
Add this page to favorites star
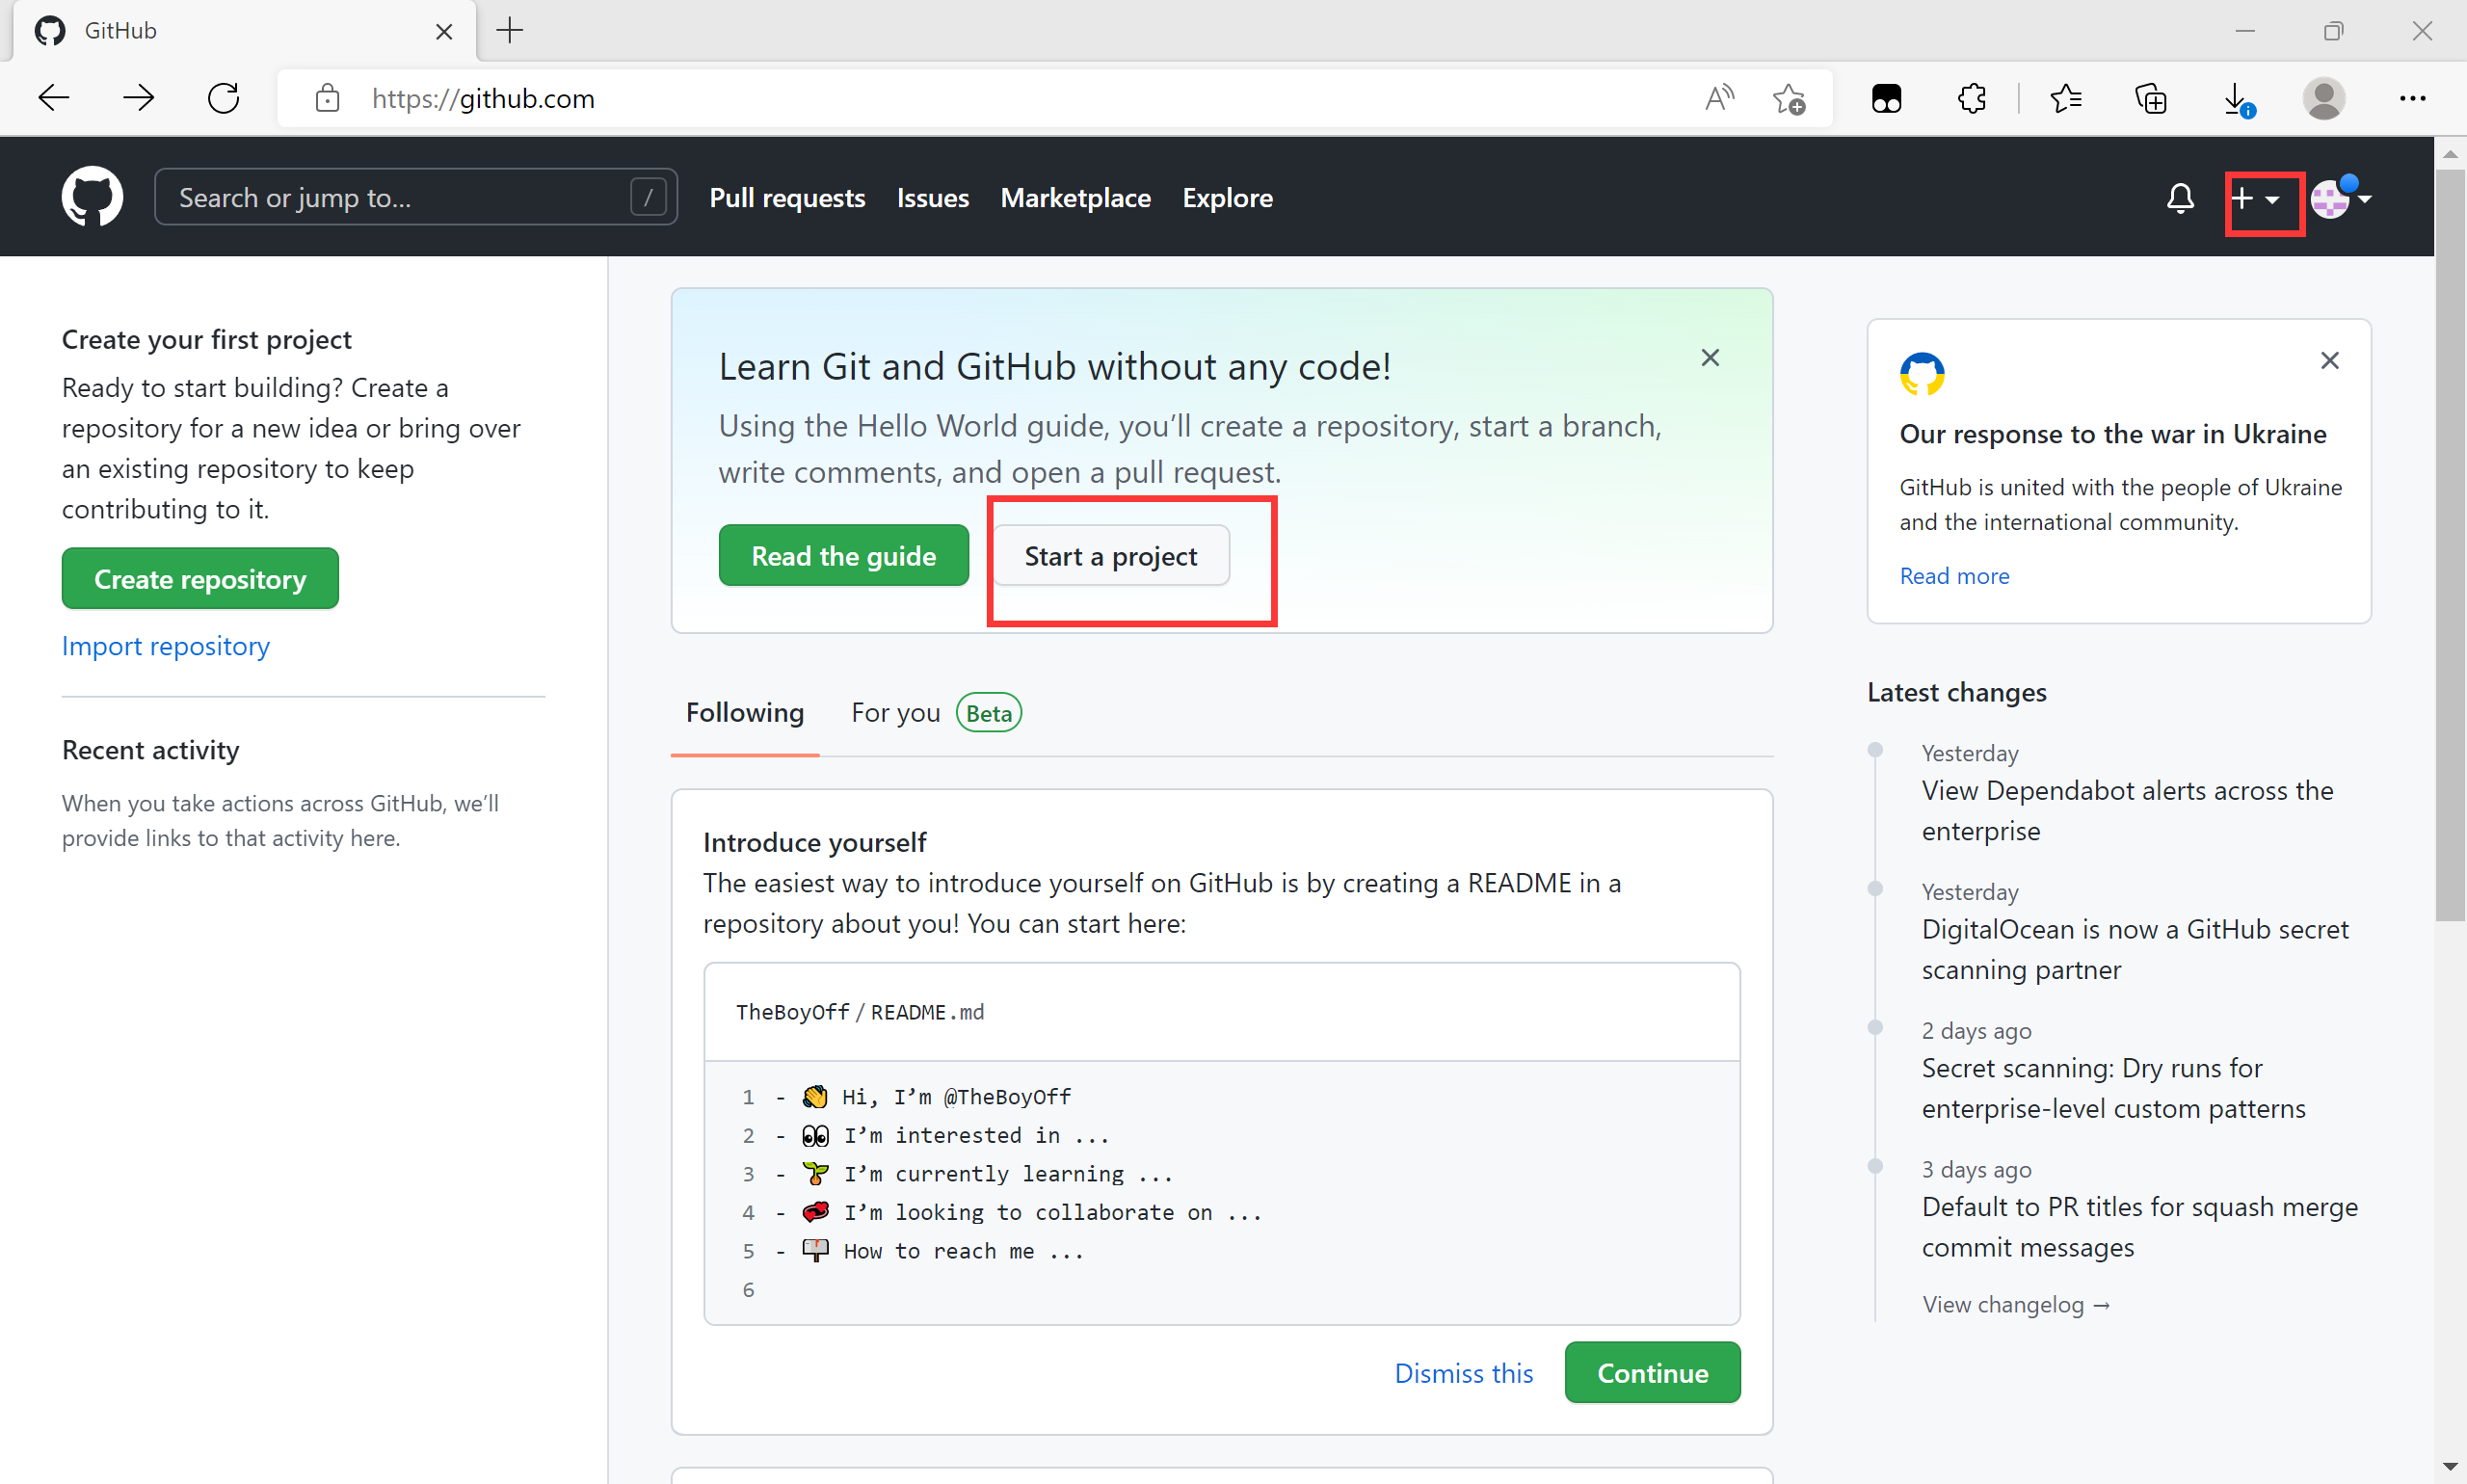tap(1789, 98)
